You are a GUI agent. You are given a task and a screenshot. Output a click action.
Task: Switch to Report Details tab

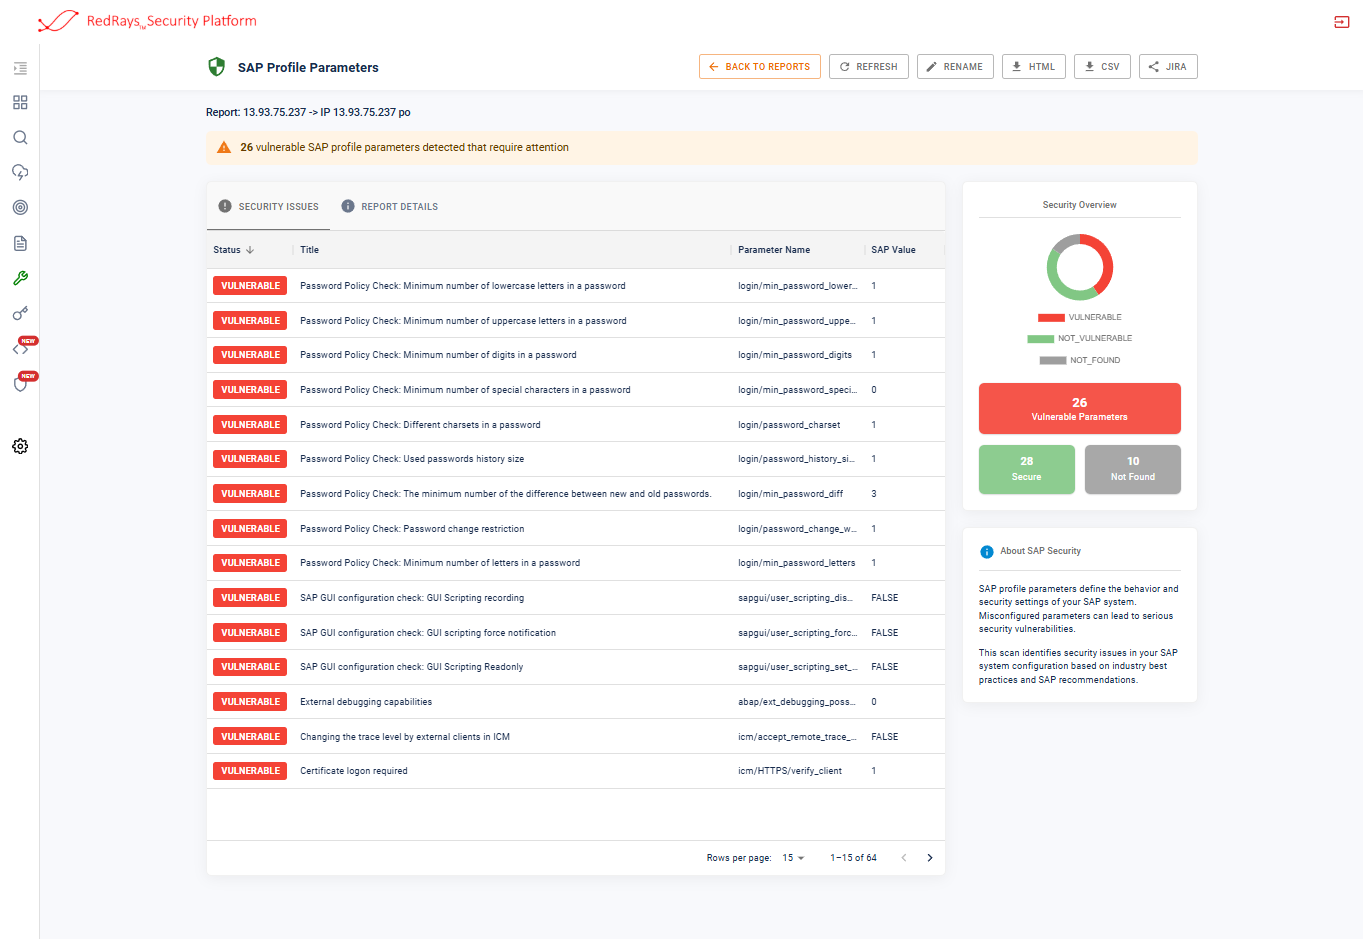(x=390, y=207)
